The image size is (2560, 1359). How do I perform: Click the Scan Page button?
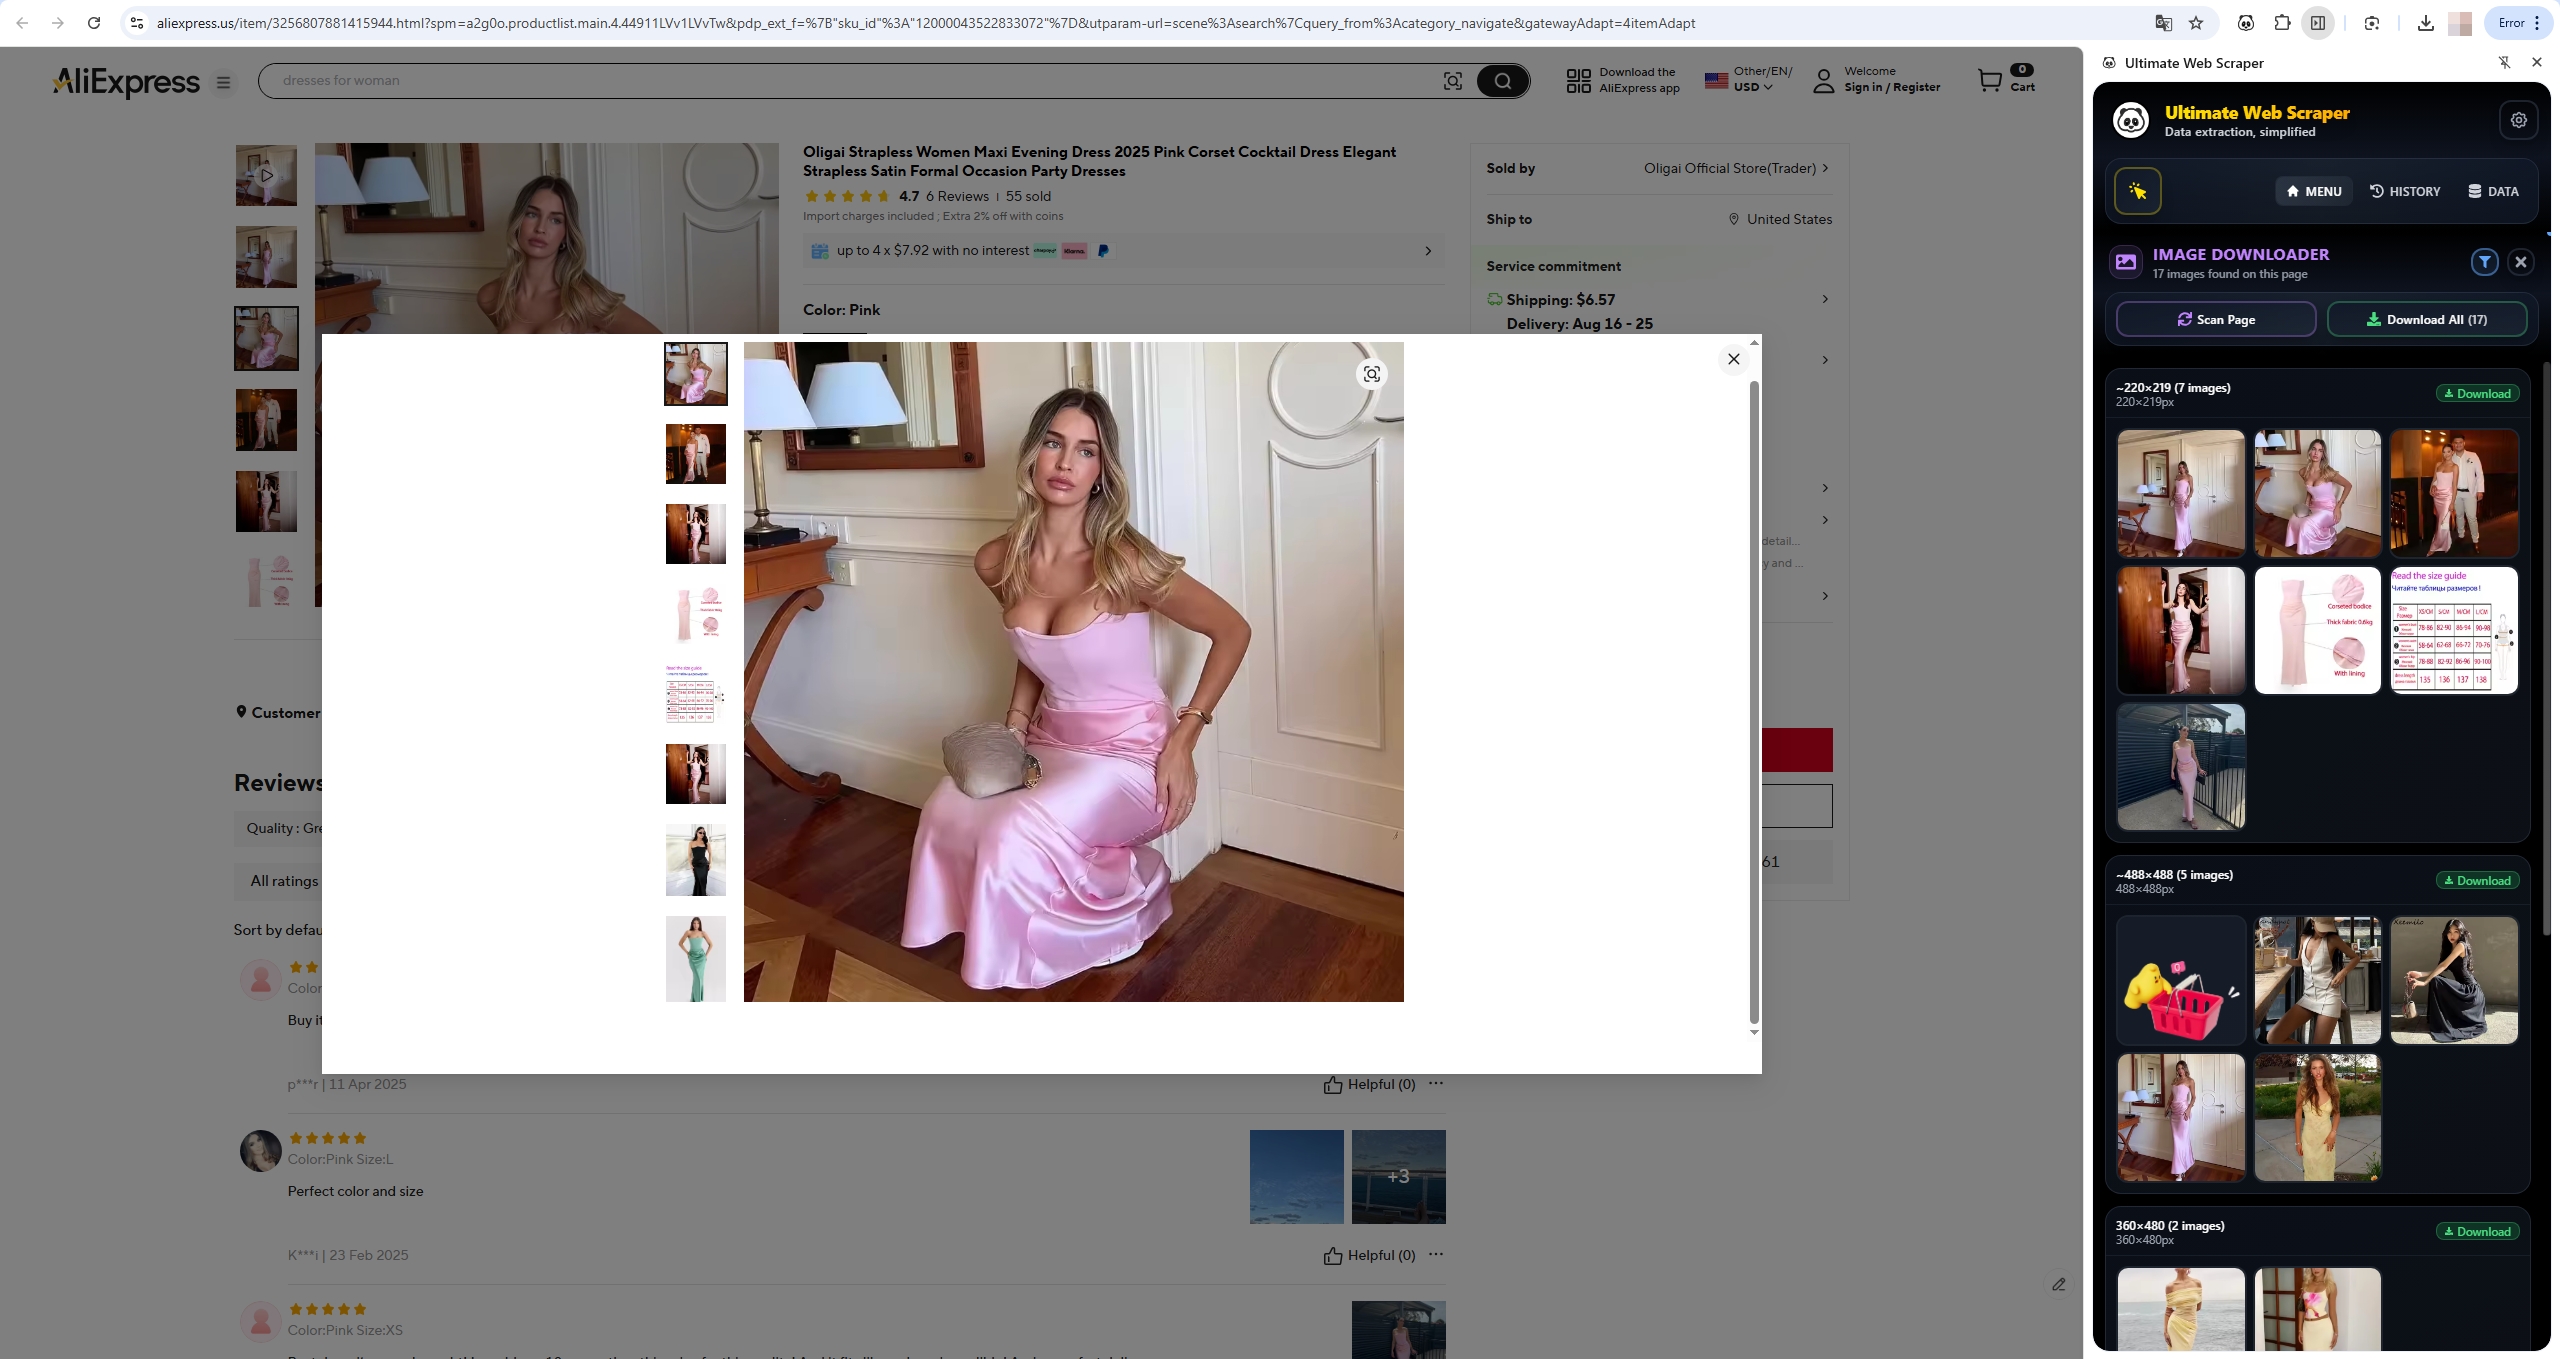coord(2216,320)
